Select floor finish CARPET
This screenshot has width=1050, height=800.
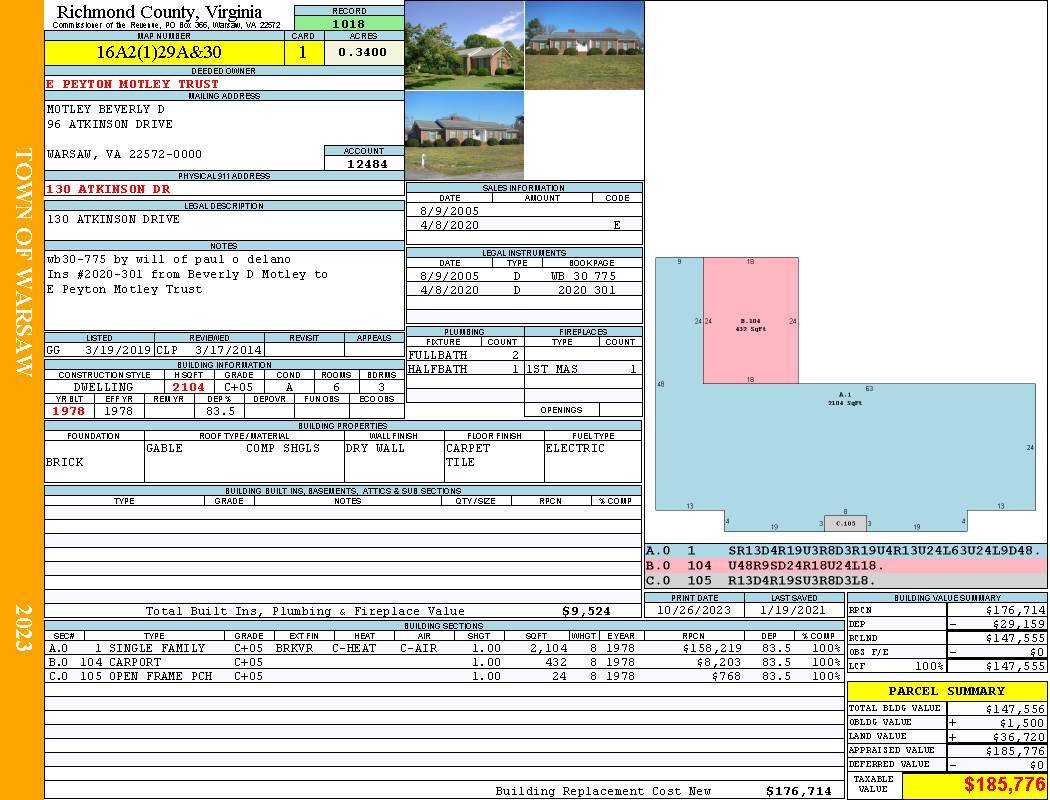pos(468,448)
